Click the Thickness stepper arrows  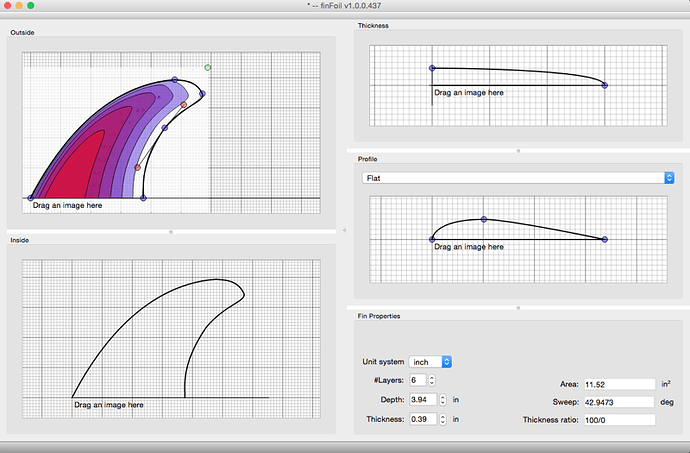440,419
